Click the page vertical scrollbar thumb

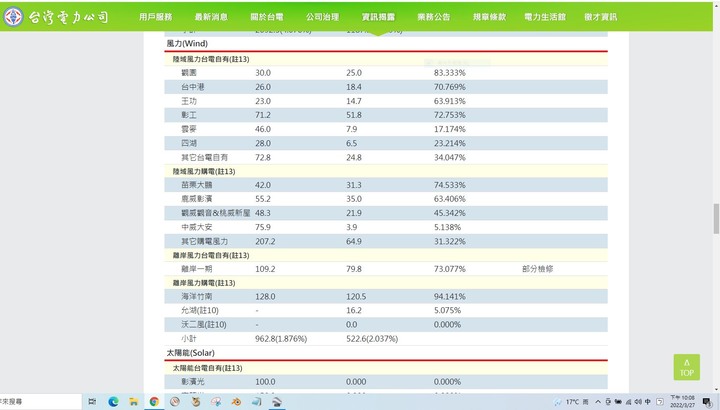pos(716,219)
